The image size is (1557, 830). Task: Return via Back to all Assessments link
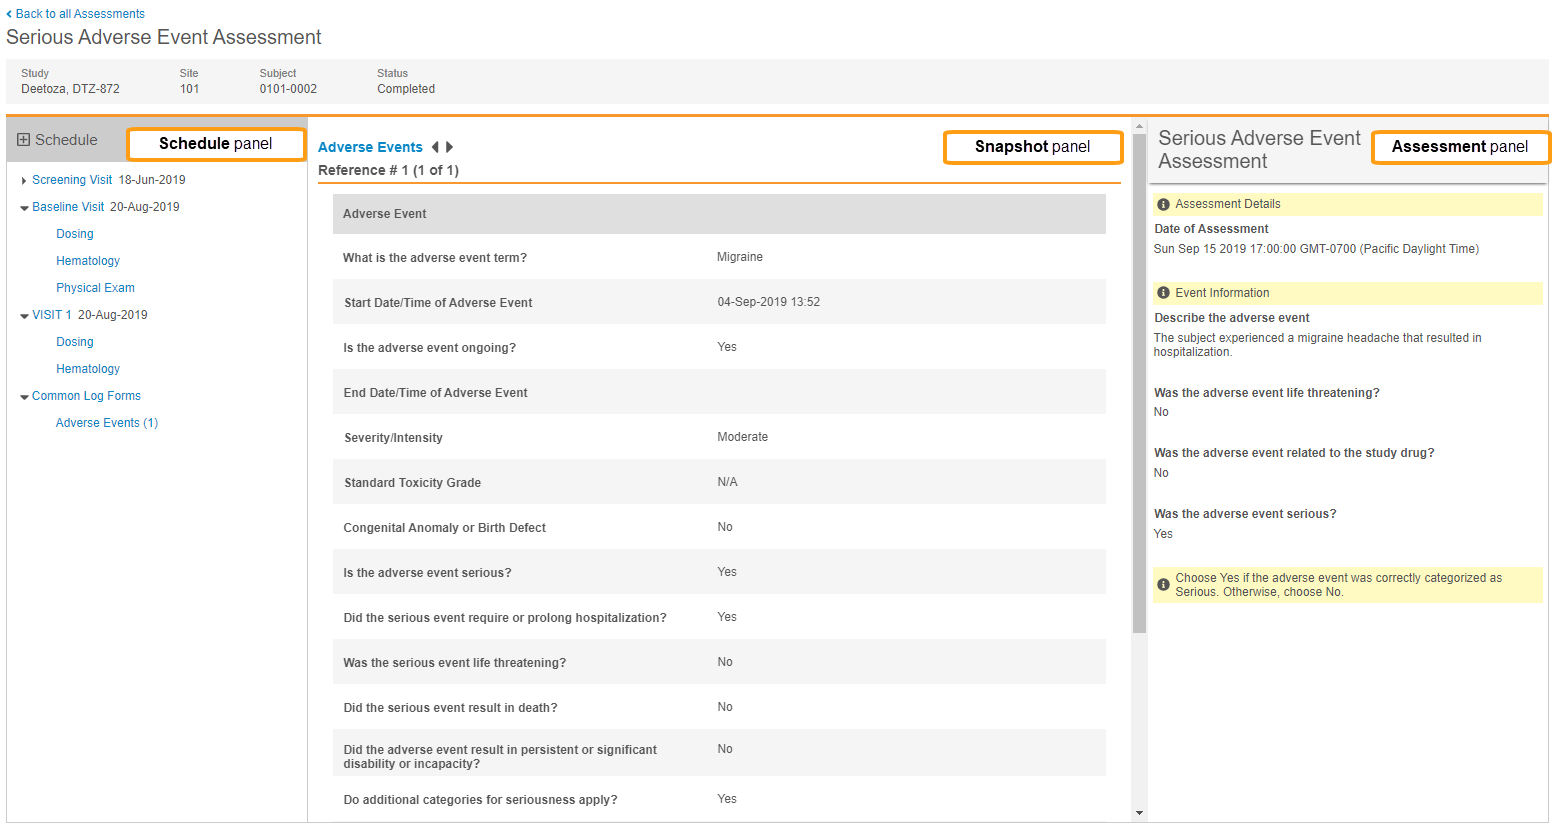[x=80, y=14]
